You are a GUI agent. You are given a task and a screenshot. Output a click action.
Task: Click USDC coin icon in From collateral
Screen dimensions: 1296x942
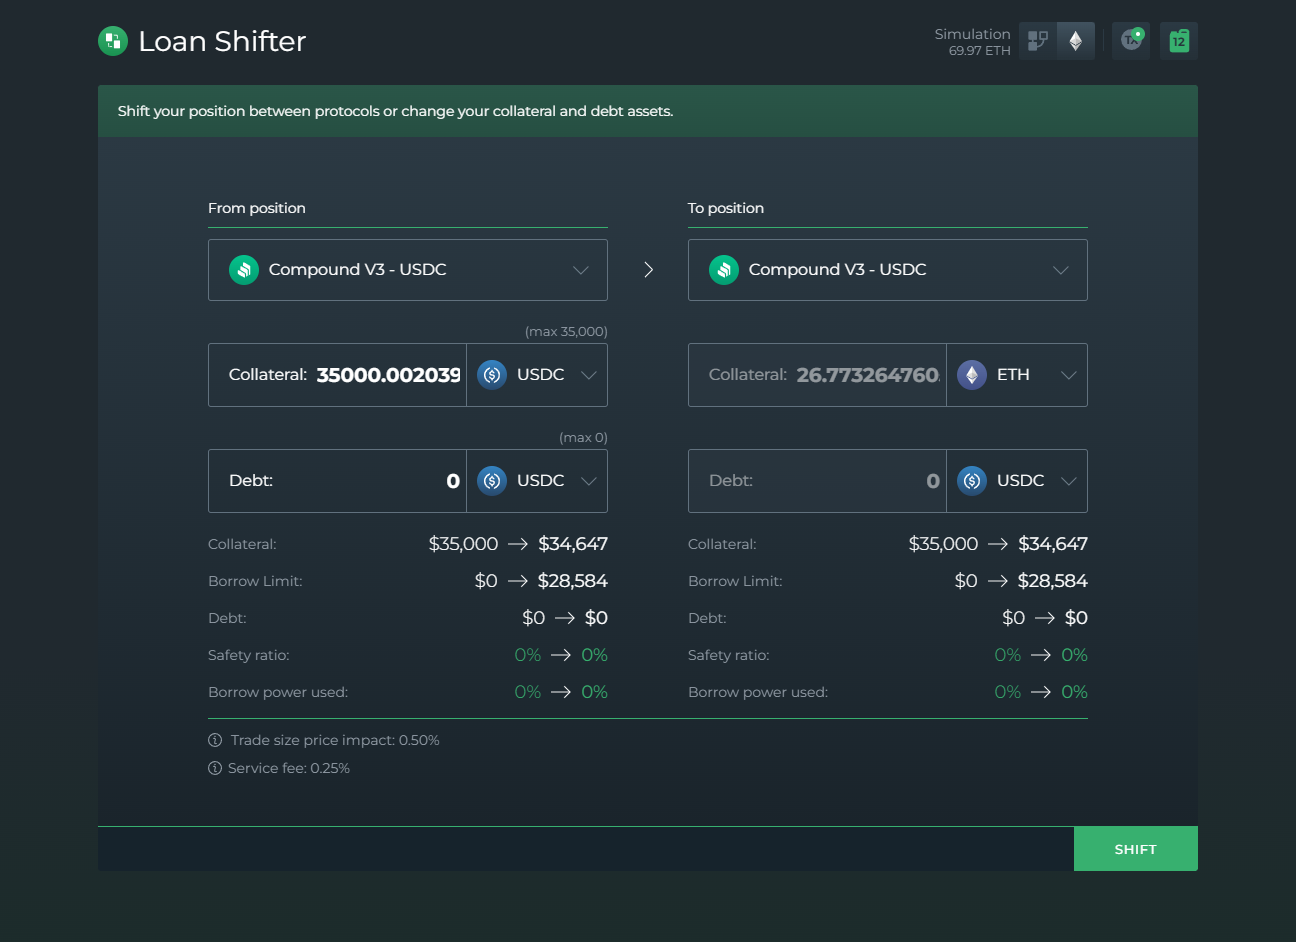coord(492,375)
